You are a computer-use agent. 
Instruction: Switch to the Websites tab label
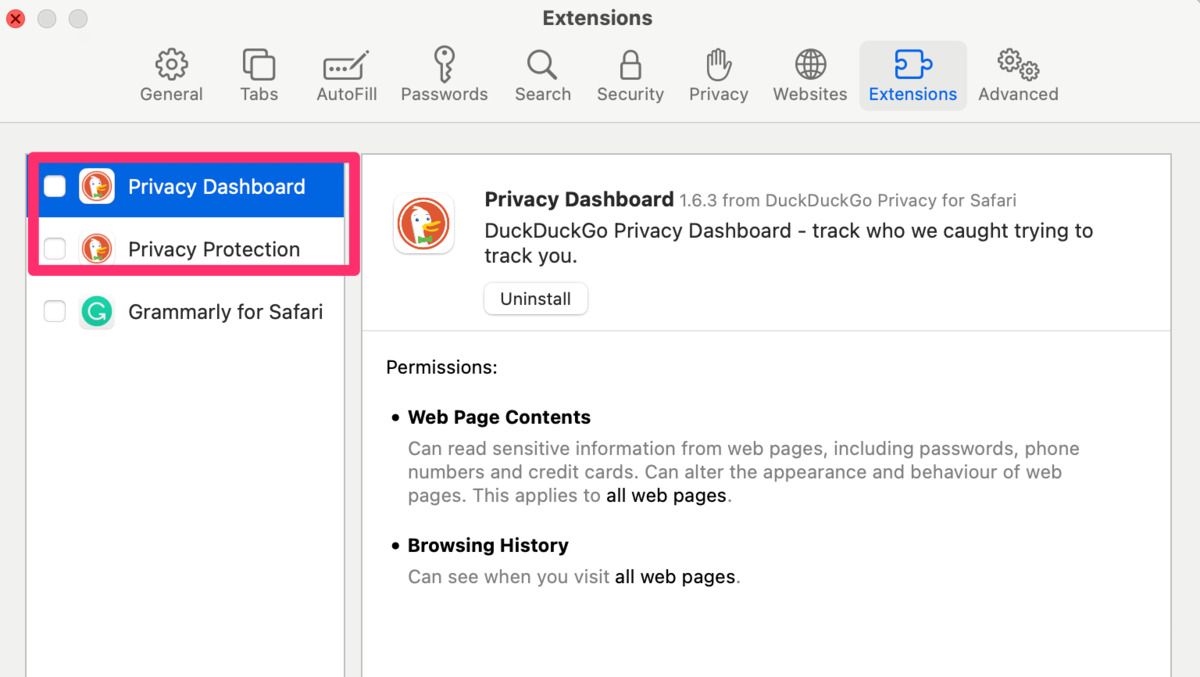point(810,94)
